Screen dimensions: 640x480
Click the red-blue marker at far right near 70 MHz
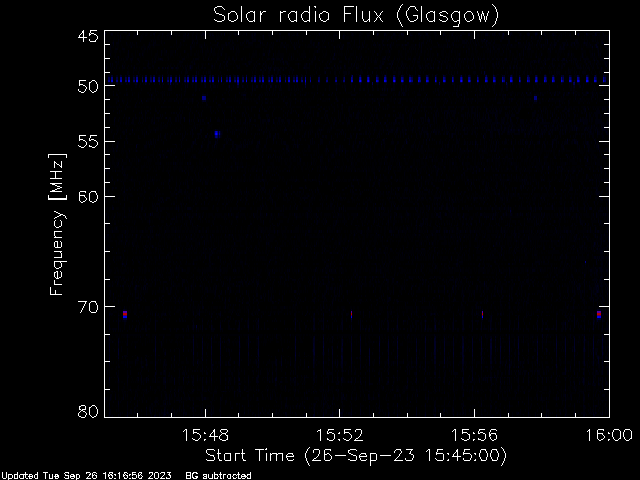point(598,314)
